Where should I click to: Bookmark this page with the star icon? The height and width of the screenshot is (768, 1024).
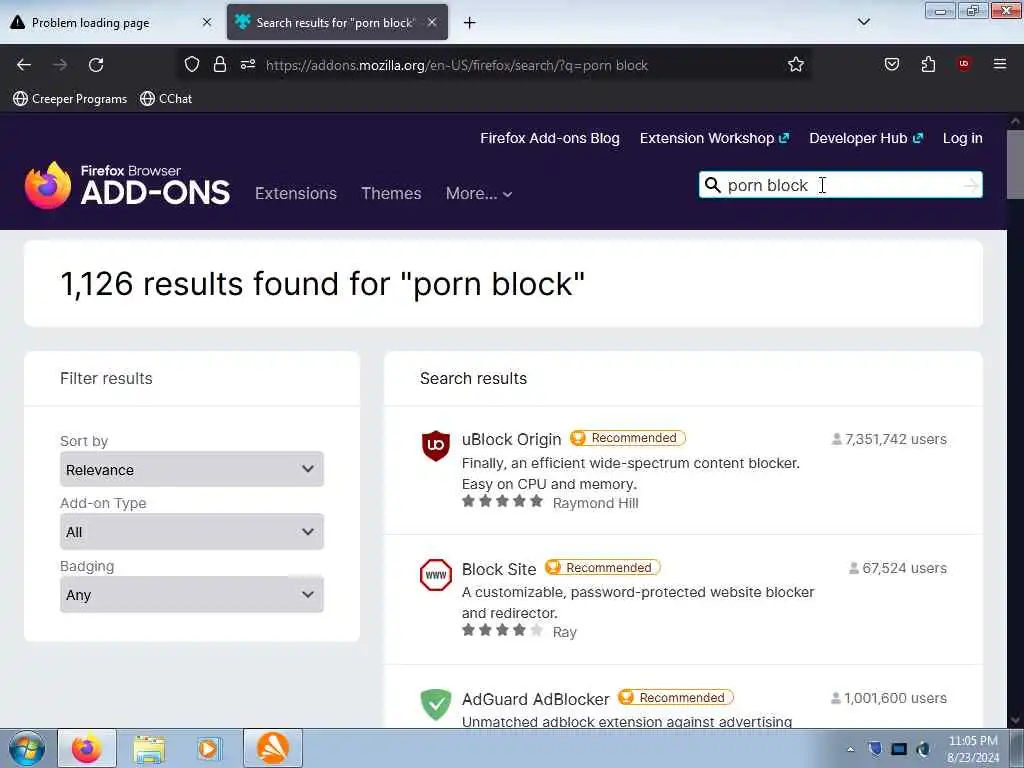(x=795, y=65)
